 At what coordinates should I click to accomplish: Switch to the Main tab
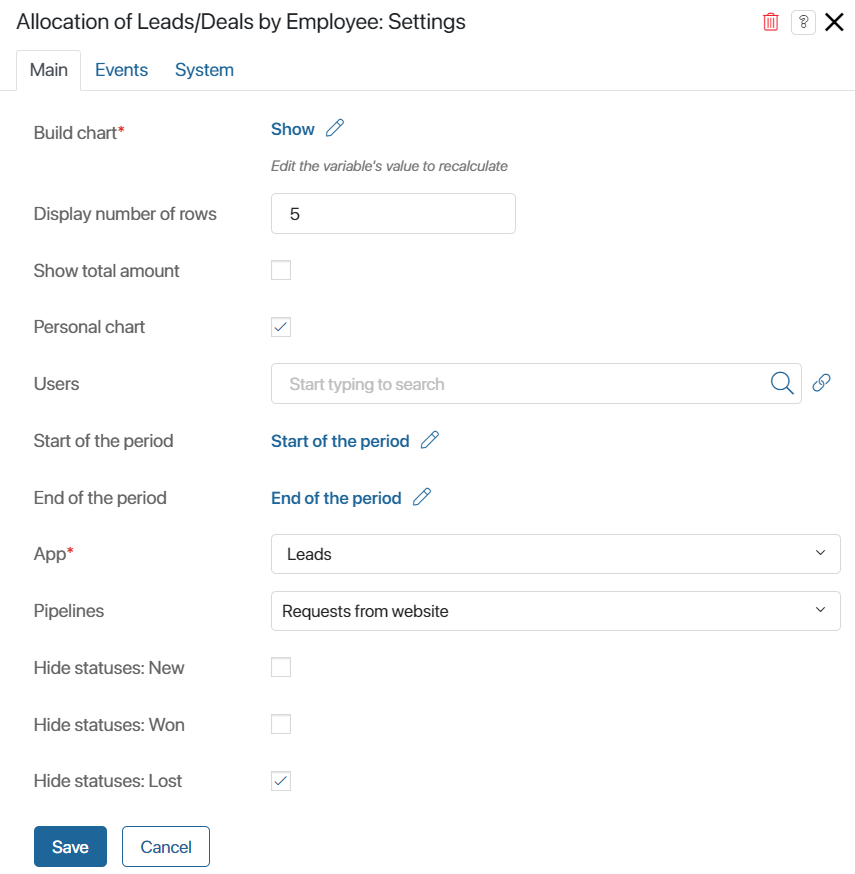coord(48,70)
